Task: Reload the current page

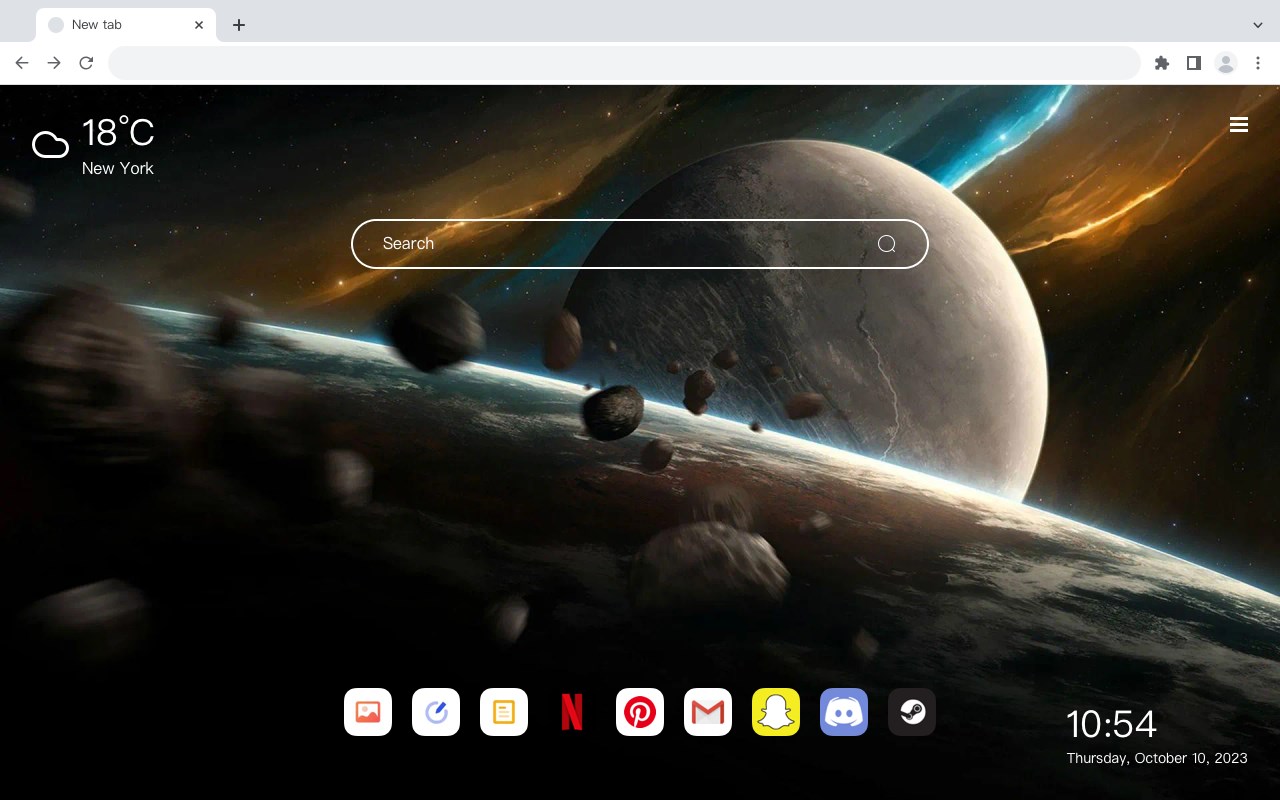Action: pyautogui.click(x=86, y=63)
